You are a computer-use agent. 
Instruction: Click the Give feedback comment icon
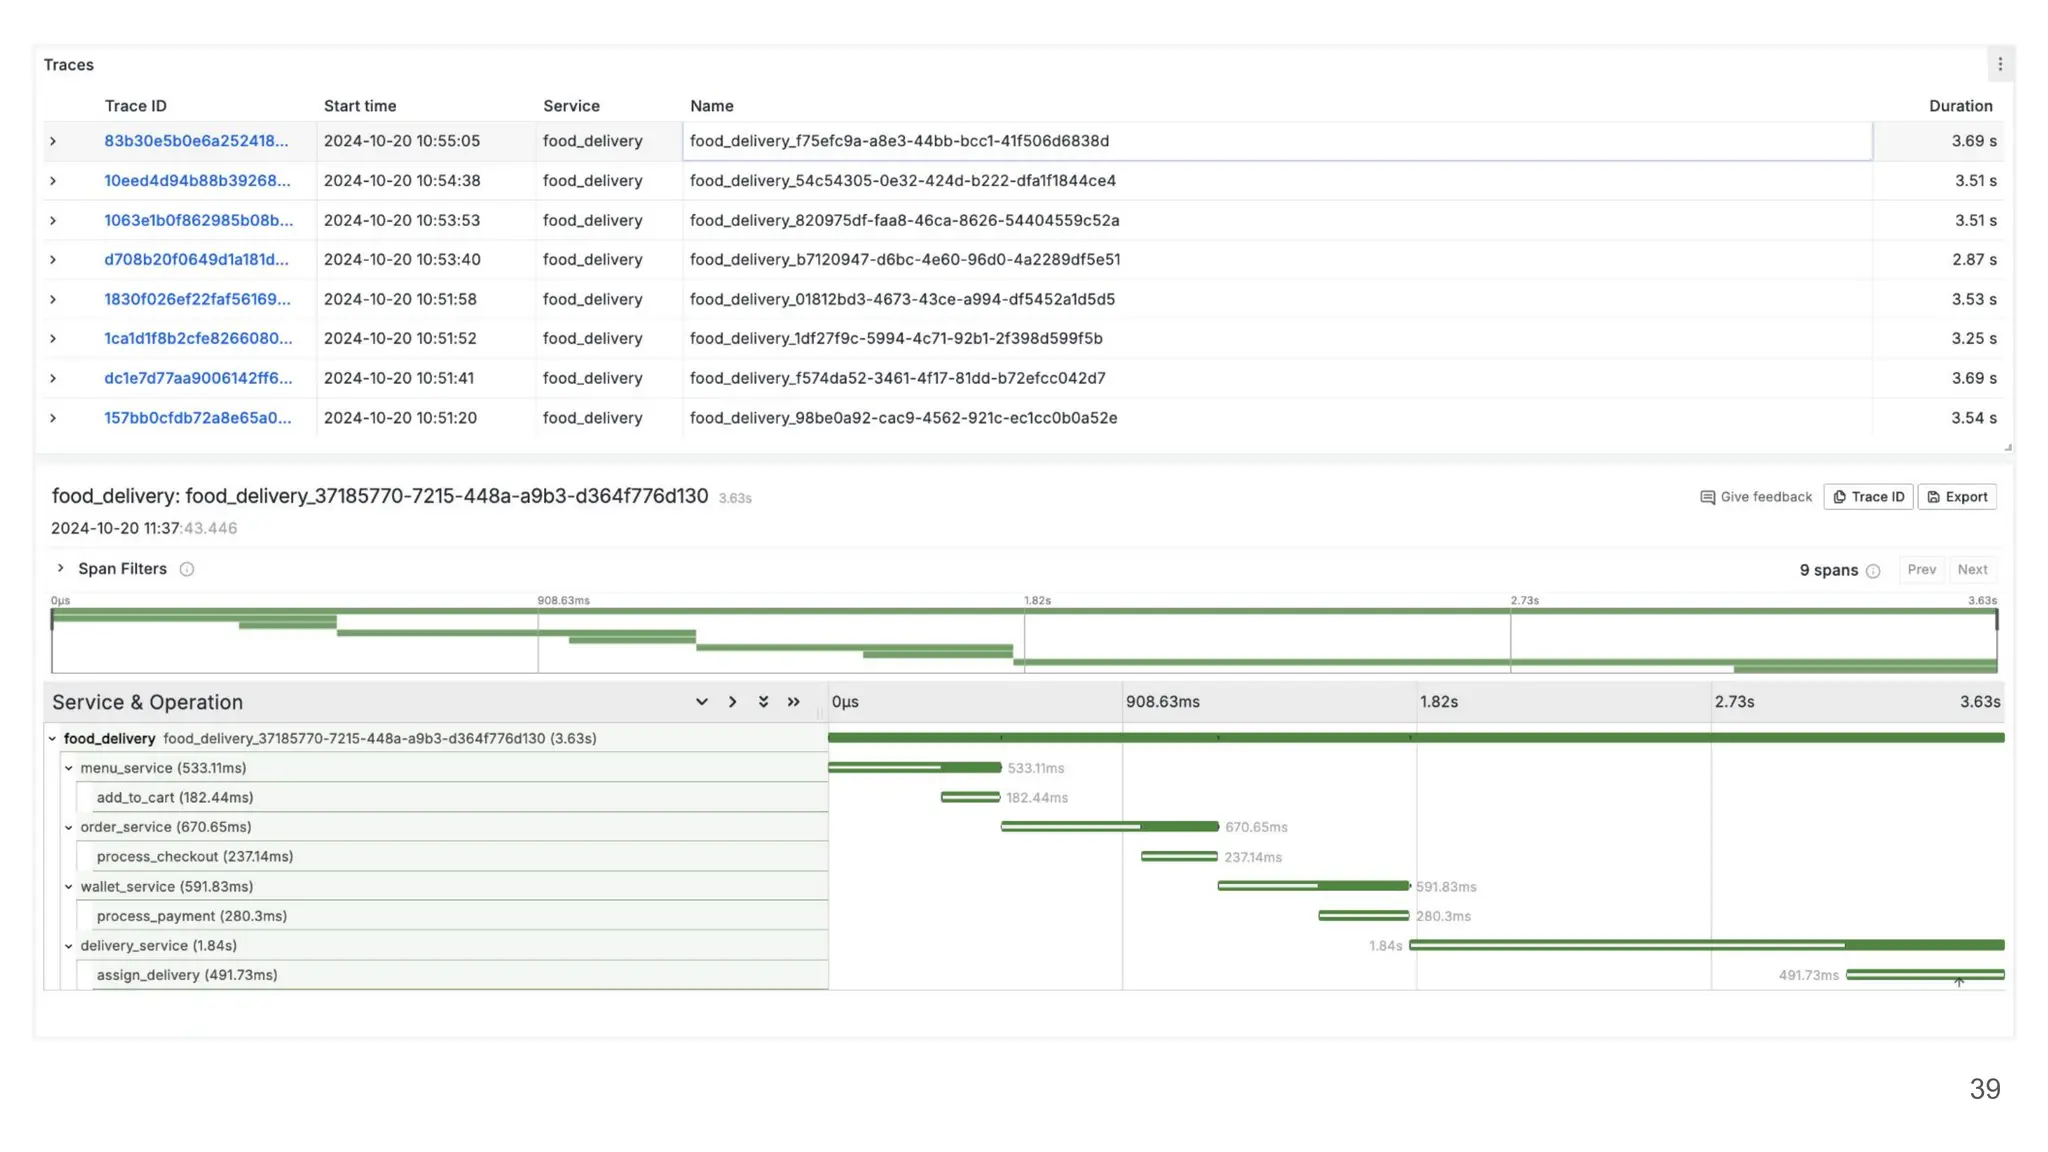[x=1707, y=497]
